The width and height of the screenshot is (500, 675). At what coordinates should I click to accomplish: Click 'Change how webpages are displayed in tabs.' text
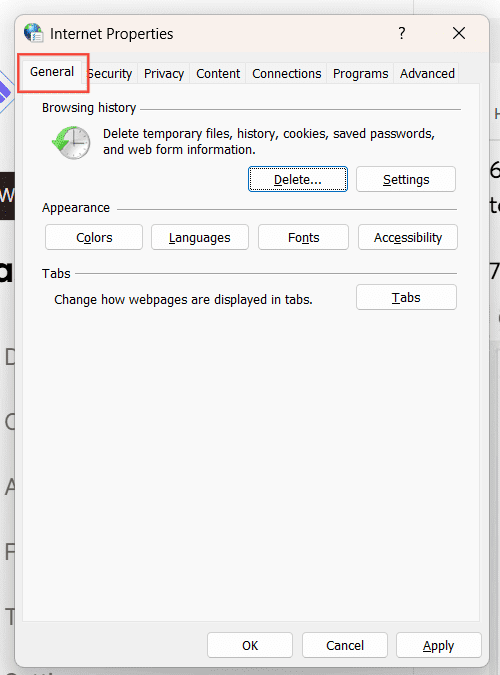point(183,299)
